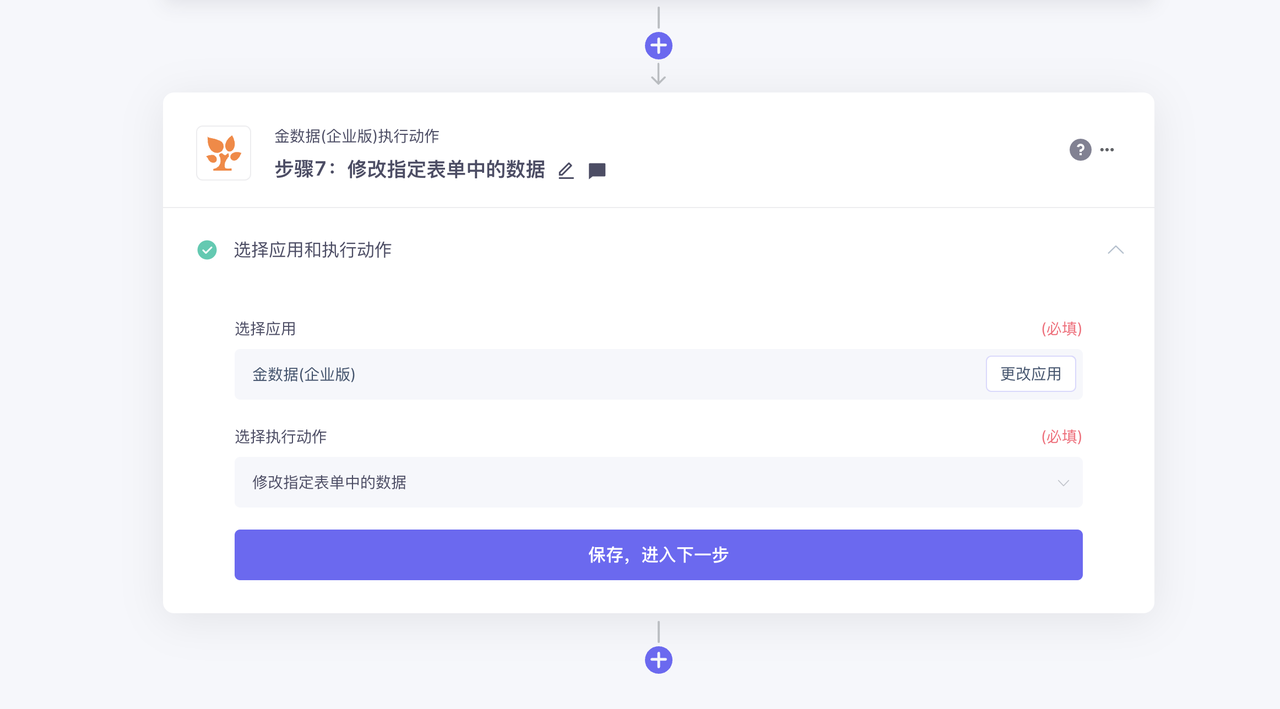Viewport: 1280px width, 709px height.
Task: Click the 选择应用和执行动作 section heading
Action: [313, 250]
